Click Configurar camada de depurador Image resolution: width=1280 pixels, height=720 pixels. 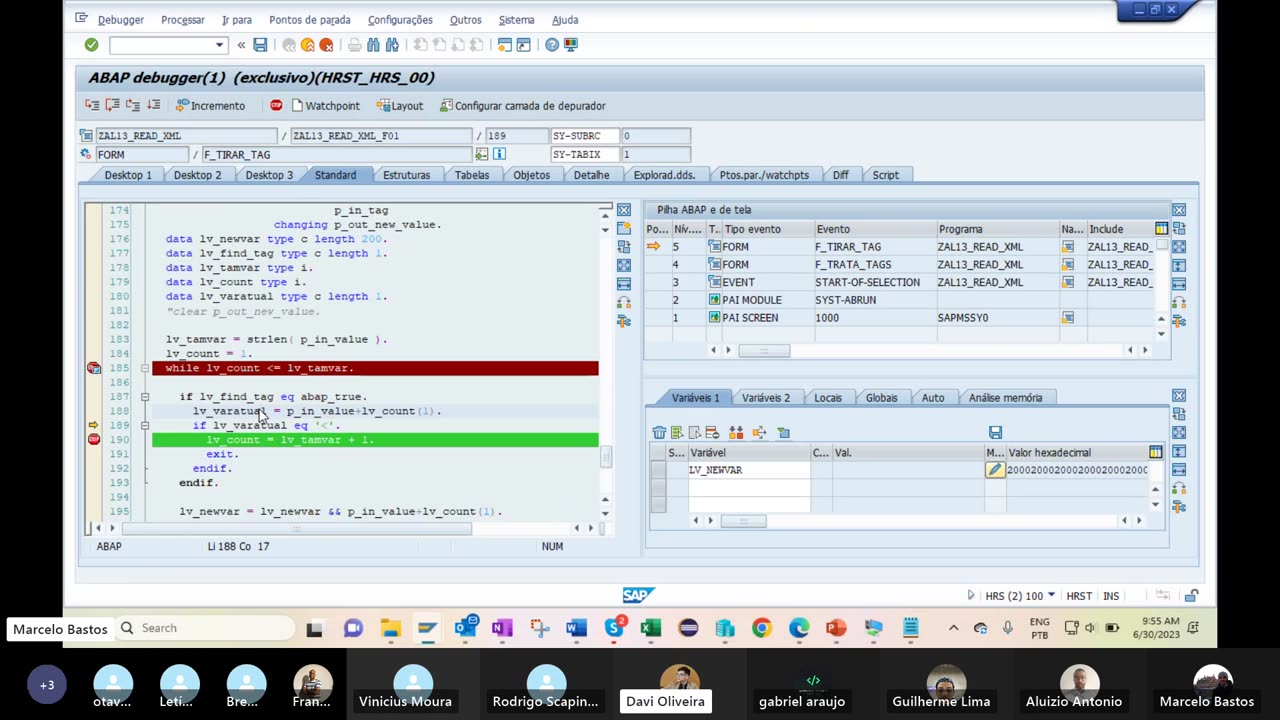pyautogui.click(x=523, y=105)
